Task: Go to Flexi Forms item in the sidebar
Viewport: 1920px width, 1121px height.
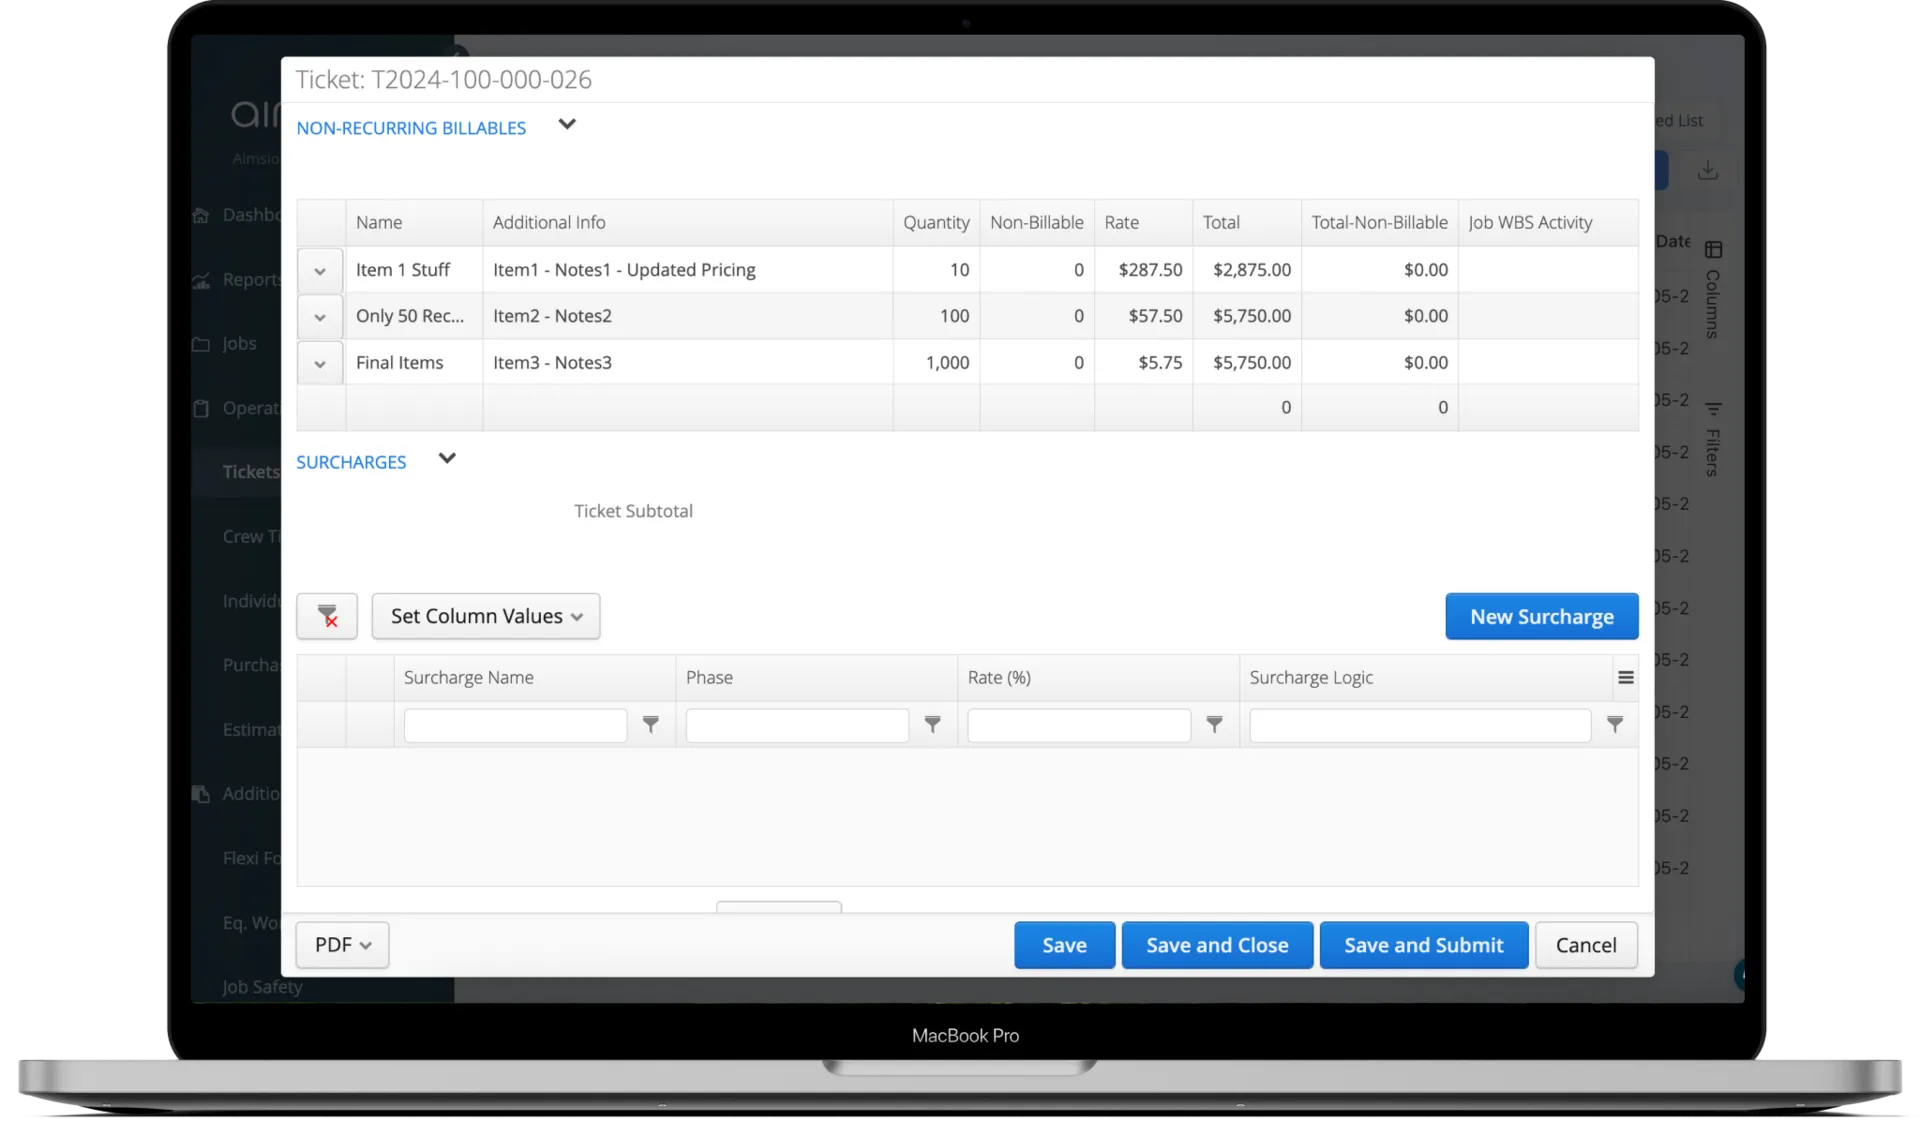Action: click(251, 858)
